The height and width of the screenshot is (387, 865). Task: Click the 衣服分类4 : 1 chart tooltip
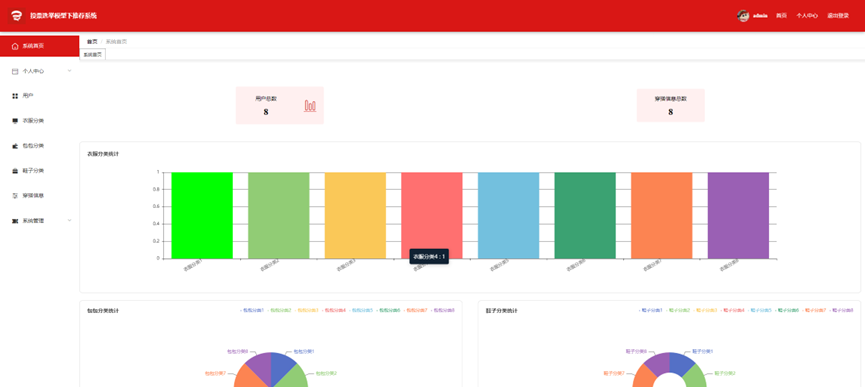pyautogui.click(x=429, y=256)
